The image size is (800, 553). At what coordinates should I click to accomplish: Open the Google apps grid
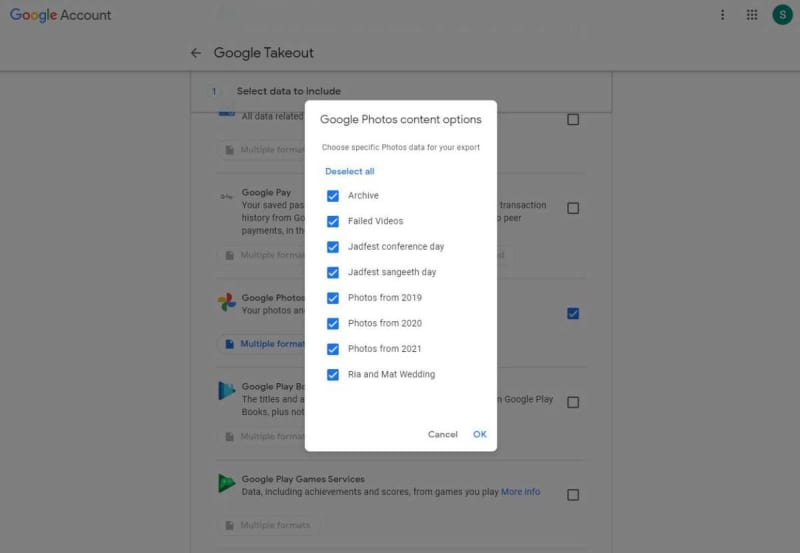point(752,15)
